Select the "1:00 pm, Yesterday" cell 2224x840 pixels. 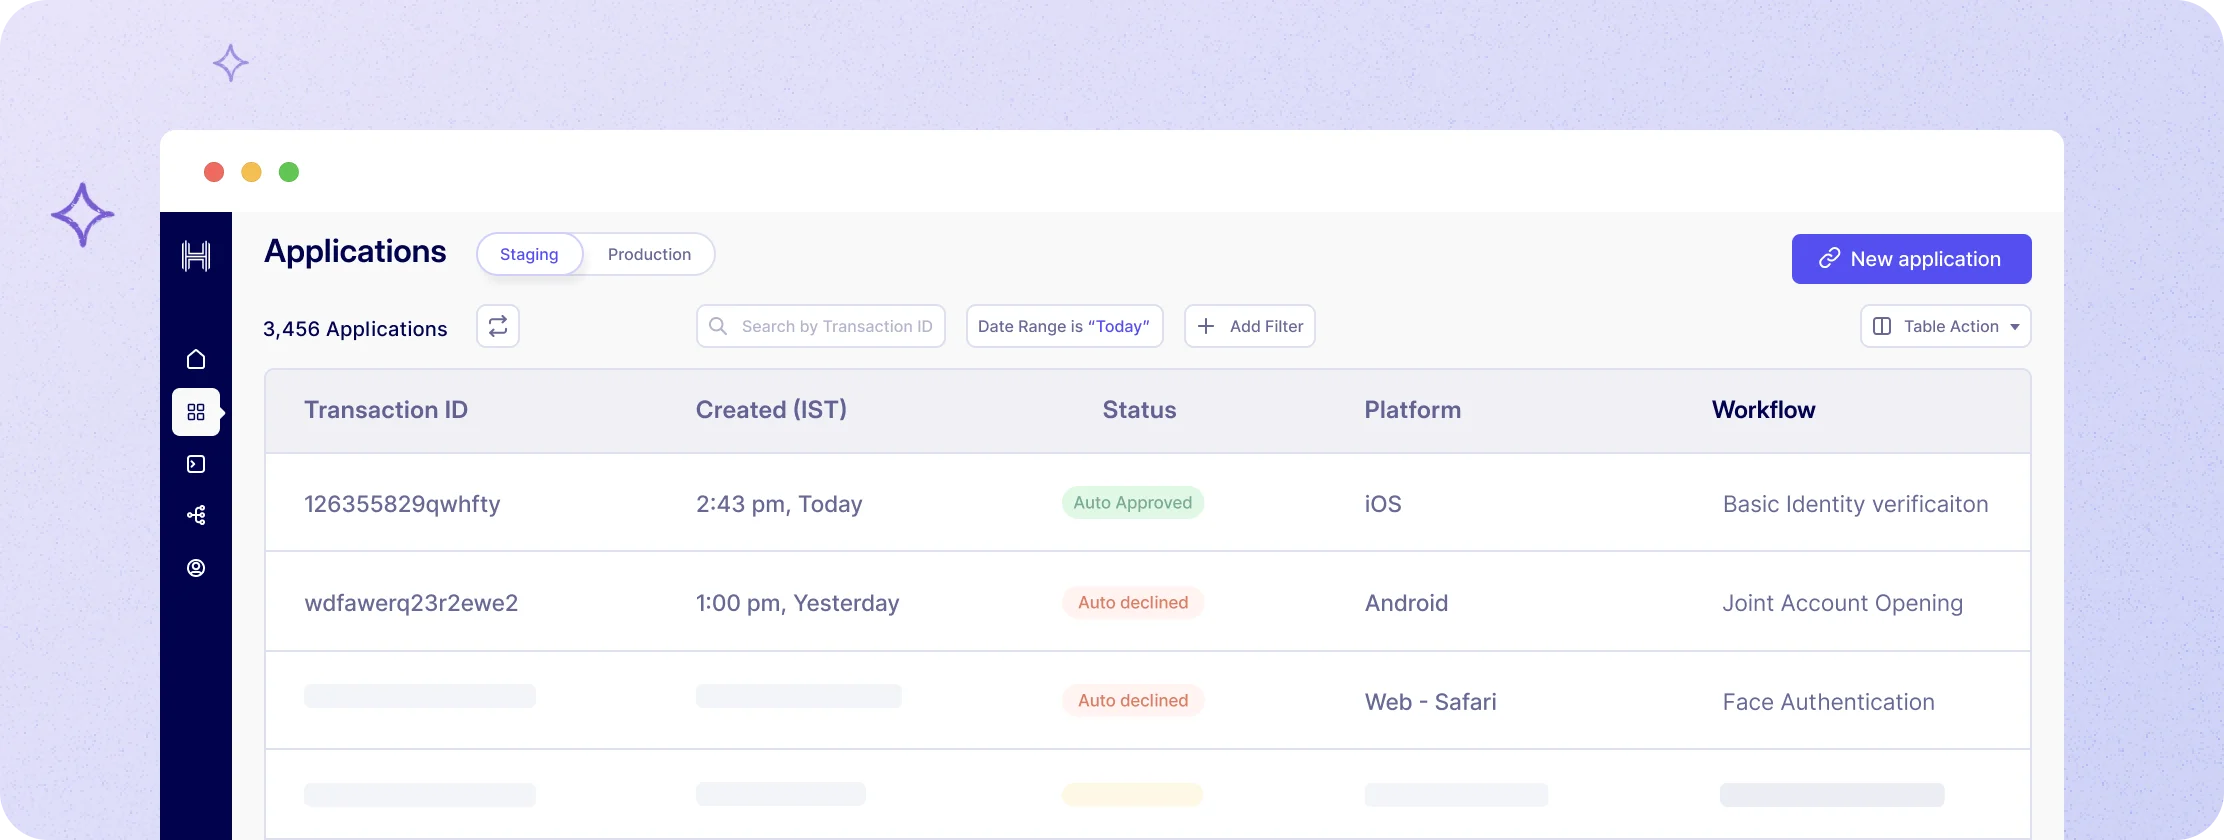[x=797, y=603]
